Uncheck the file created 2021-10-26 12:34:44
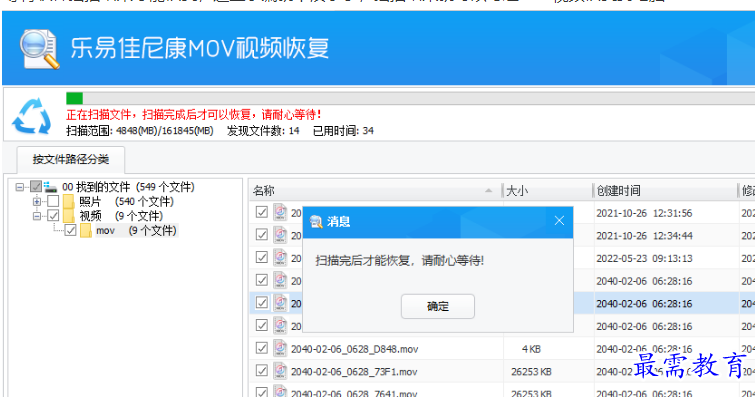The image size is (755, 397). tap(261, 235)
